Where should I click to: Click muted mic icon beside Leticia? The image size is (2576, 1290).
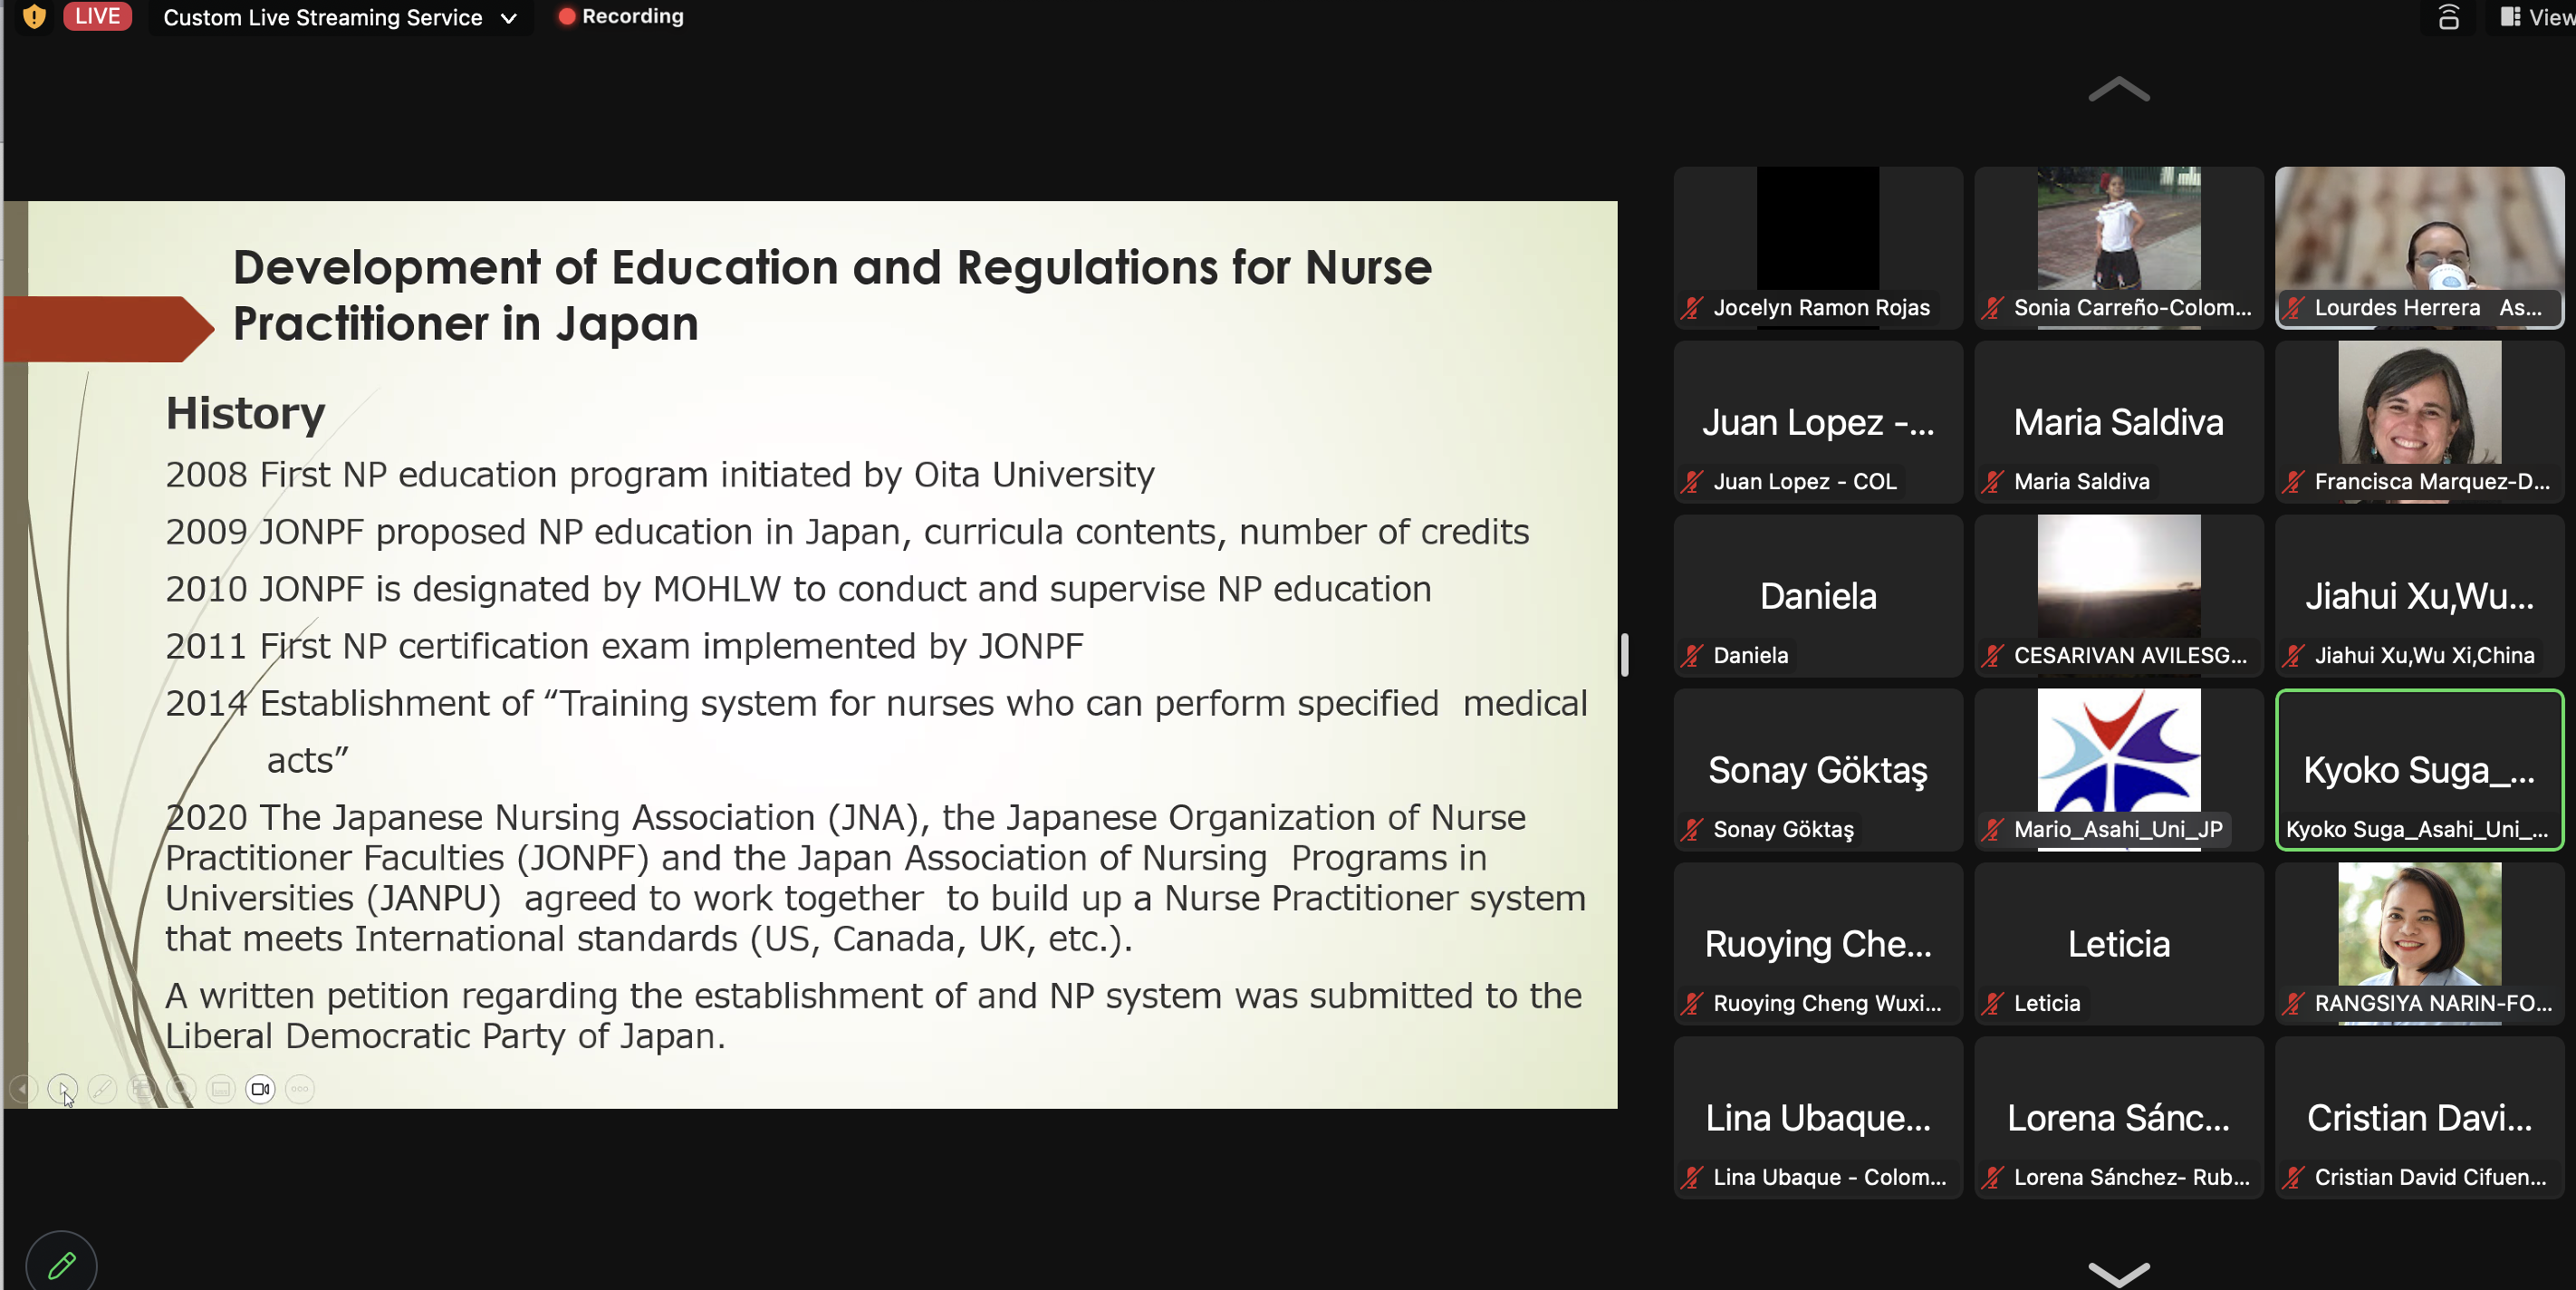tap(1993, 1004)
